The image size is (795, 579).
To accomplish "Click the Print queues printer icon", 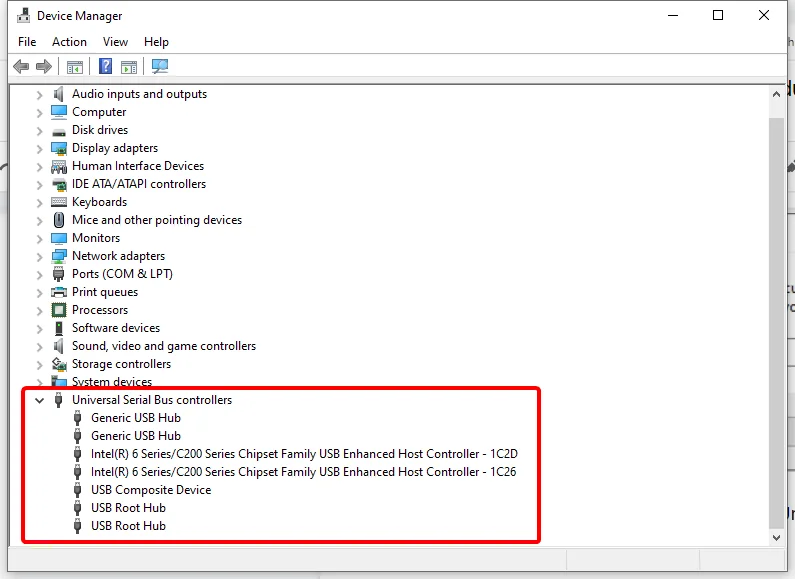I will point(59,292).
